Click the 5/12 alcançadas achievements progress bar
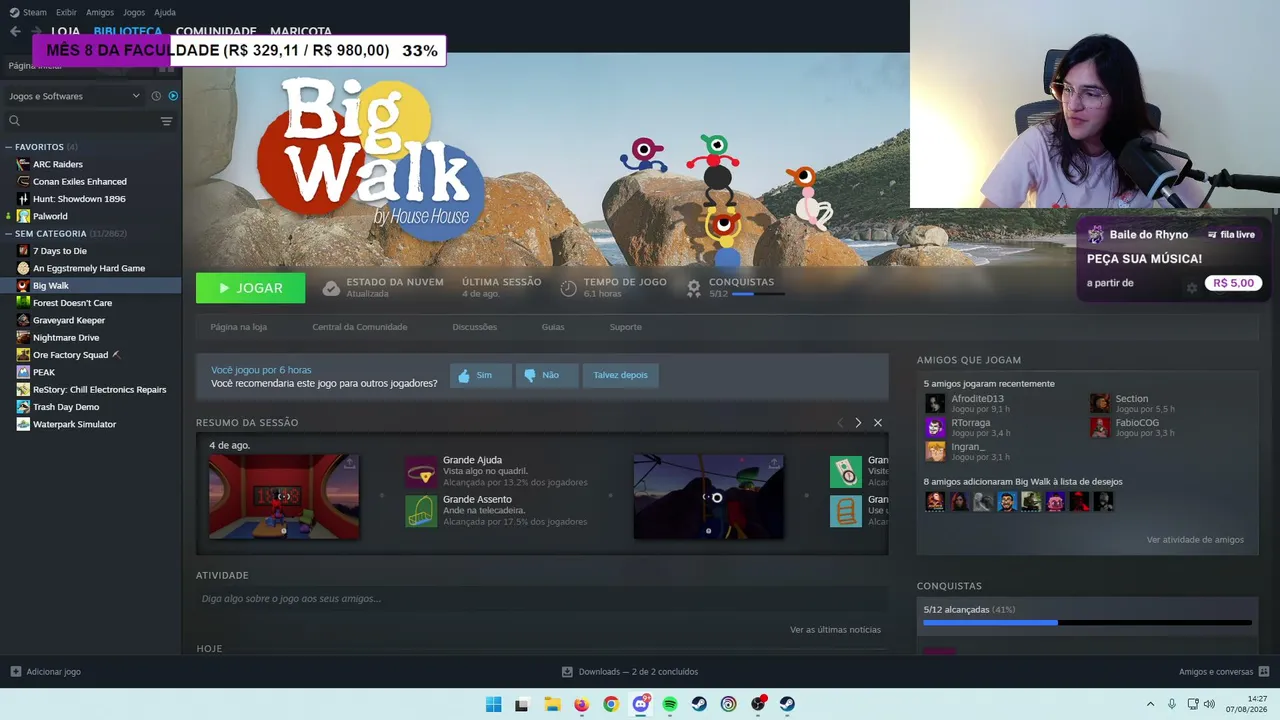Screen dimensions: 1280x720 pyautogui.click(x=1087, y=623)
